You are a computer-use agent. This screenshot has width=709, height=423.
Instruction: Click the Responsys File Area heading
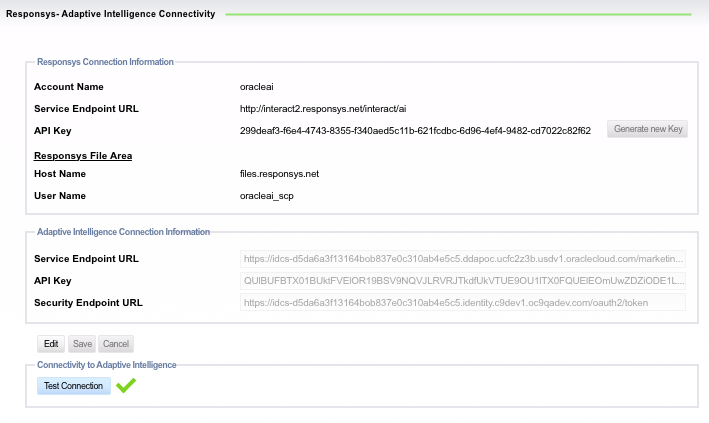point(83,156)
